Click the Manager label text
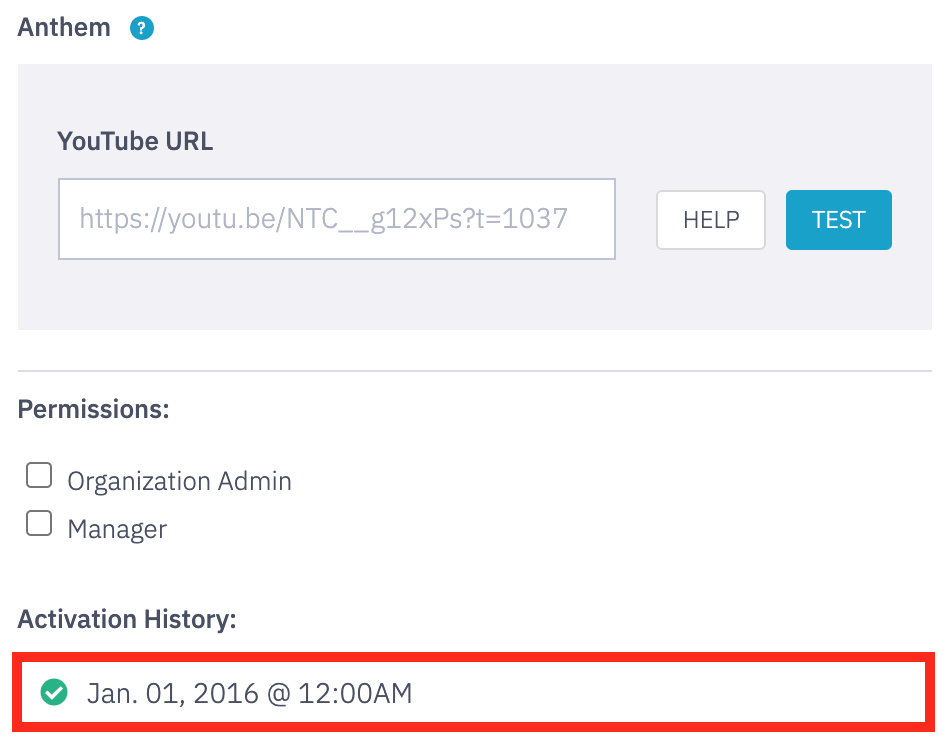952x750 pixels. [x=117, y=530]
